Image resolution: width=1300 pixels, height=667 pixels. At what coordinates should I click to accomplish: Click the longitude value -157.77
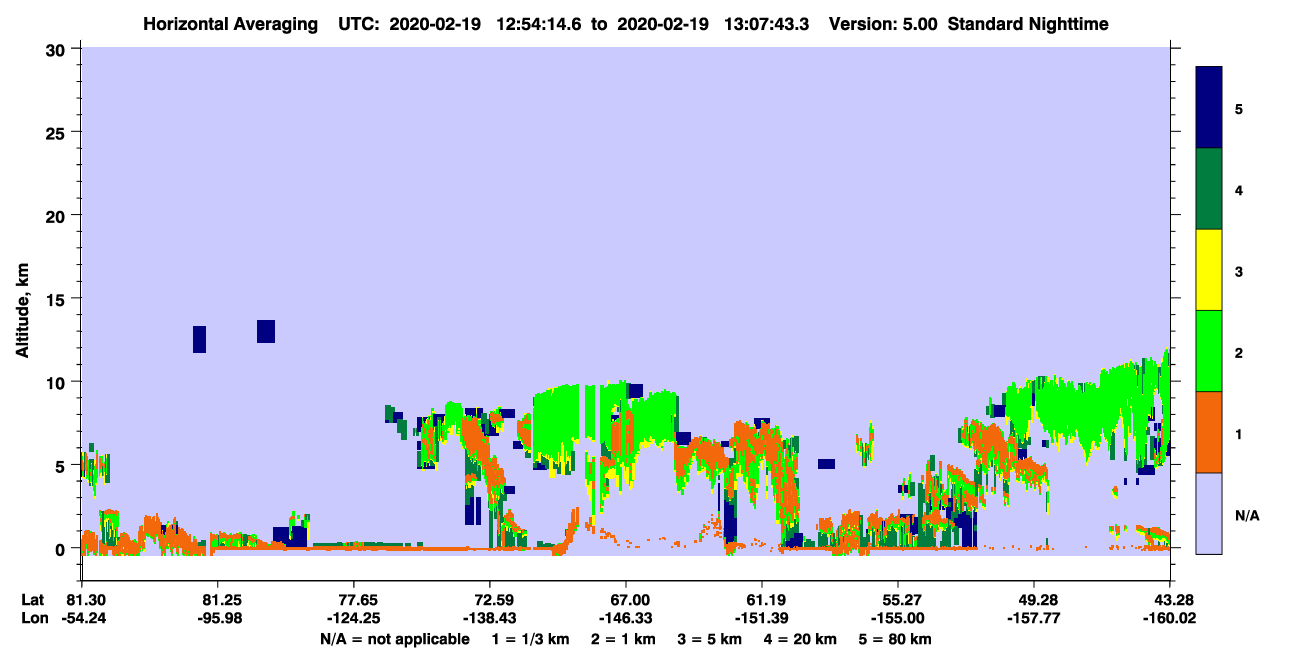click(1034, 618)
